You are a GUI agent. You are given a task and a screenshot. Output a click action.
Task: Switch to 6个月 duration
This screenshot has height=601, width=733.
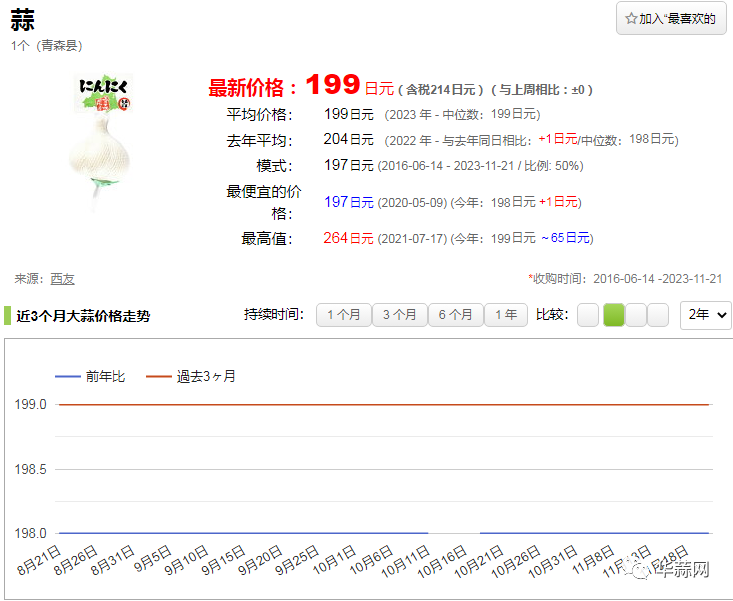click(x=455, y=315)
